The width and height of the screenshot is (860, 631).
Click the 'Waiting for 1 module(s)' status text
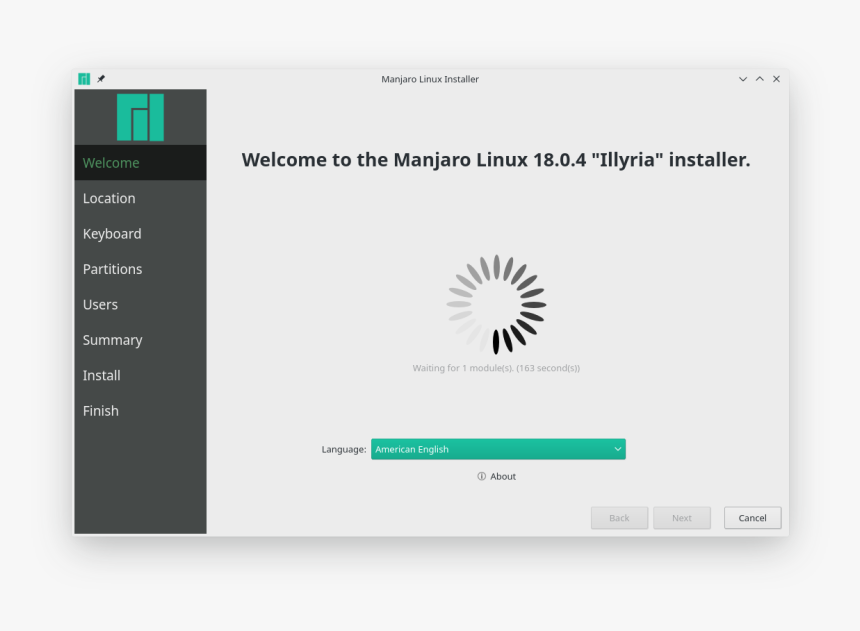[x=496, y=368]
